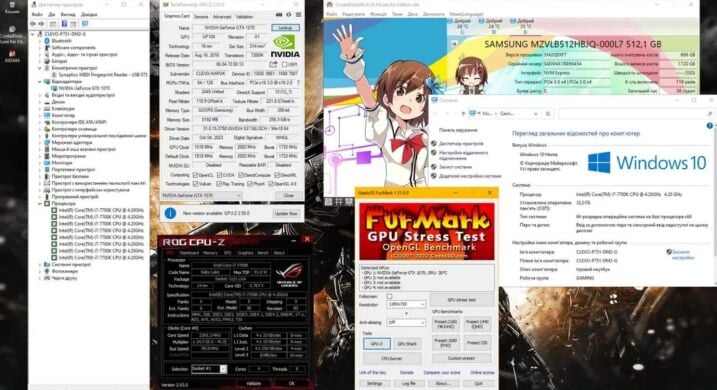This screenshot has height=390, width=717.
Task: Toggle UEFI checkbox in GPU-Z
Action: point(285,64)
